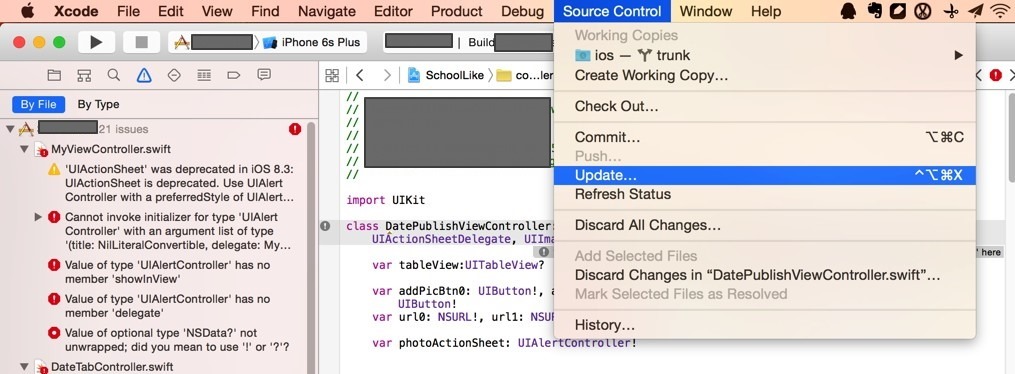Choose Create Working Copy…

coord(764,76)
